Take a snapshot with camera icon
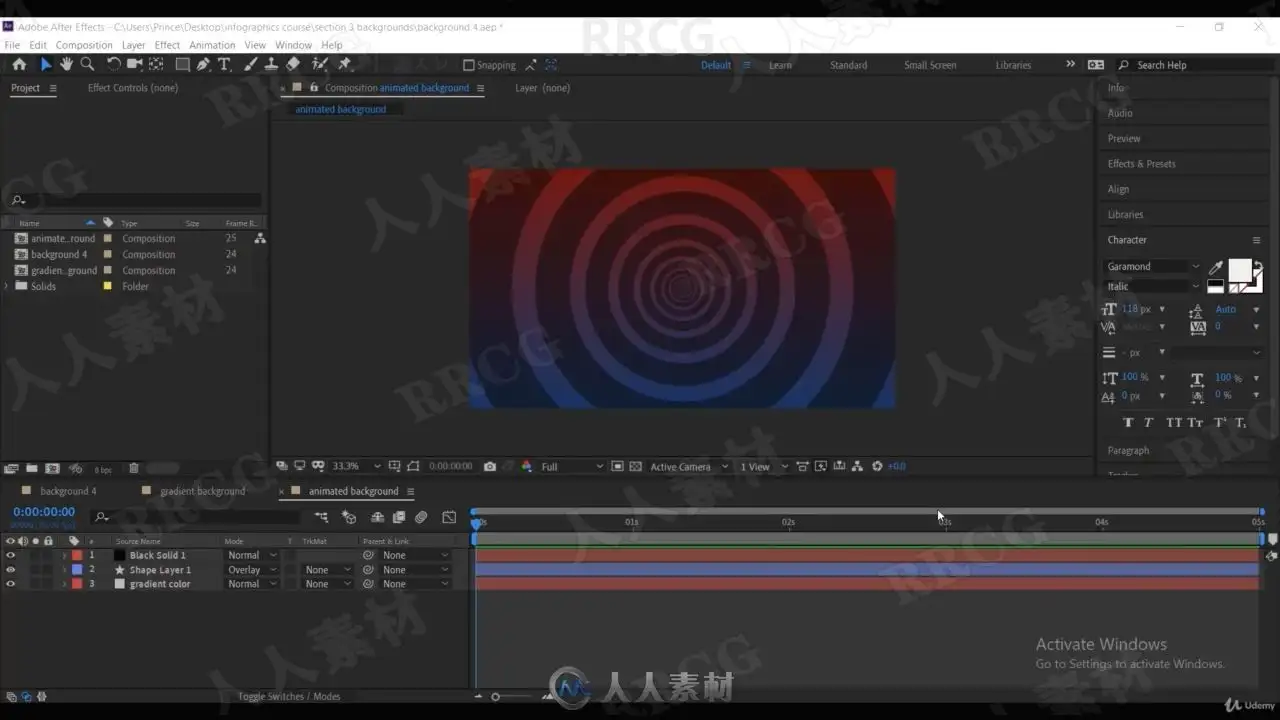This screenshot has height=720, width=1280. coord(490,466)
